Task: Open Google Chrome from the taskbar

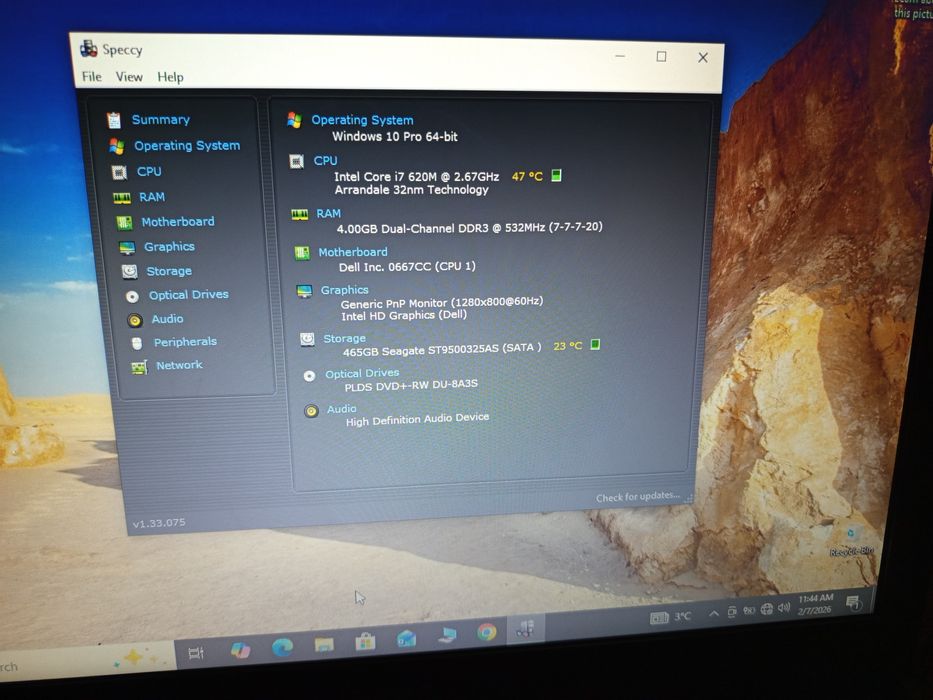Action: pyautogui.click(x=487, y=632)
